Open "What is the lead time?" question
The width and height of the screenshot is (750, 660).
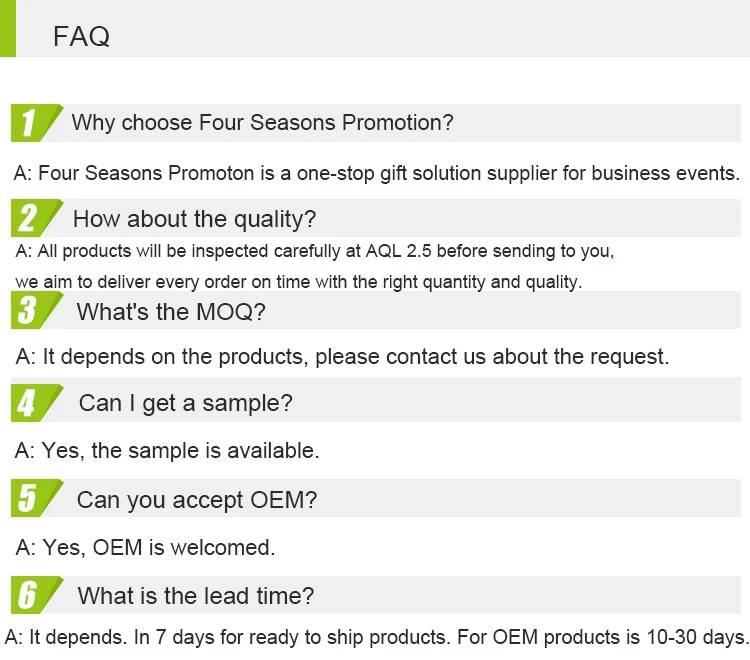(195, 596)
